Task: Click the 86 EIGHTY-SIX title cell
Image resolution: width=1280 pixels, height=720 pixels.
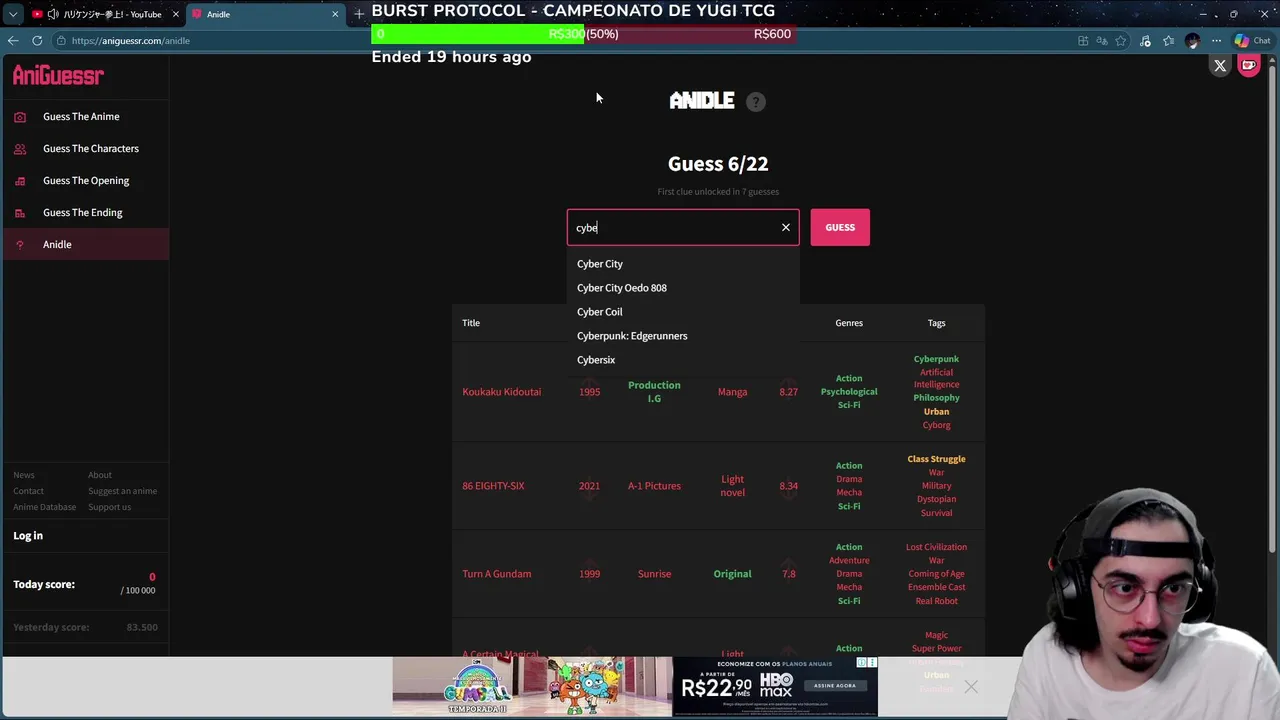Action: coord(493,486)
